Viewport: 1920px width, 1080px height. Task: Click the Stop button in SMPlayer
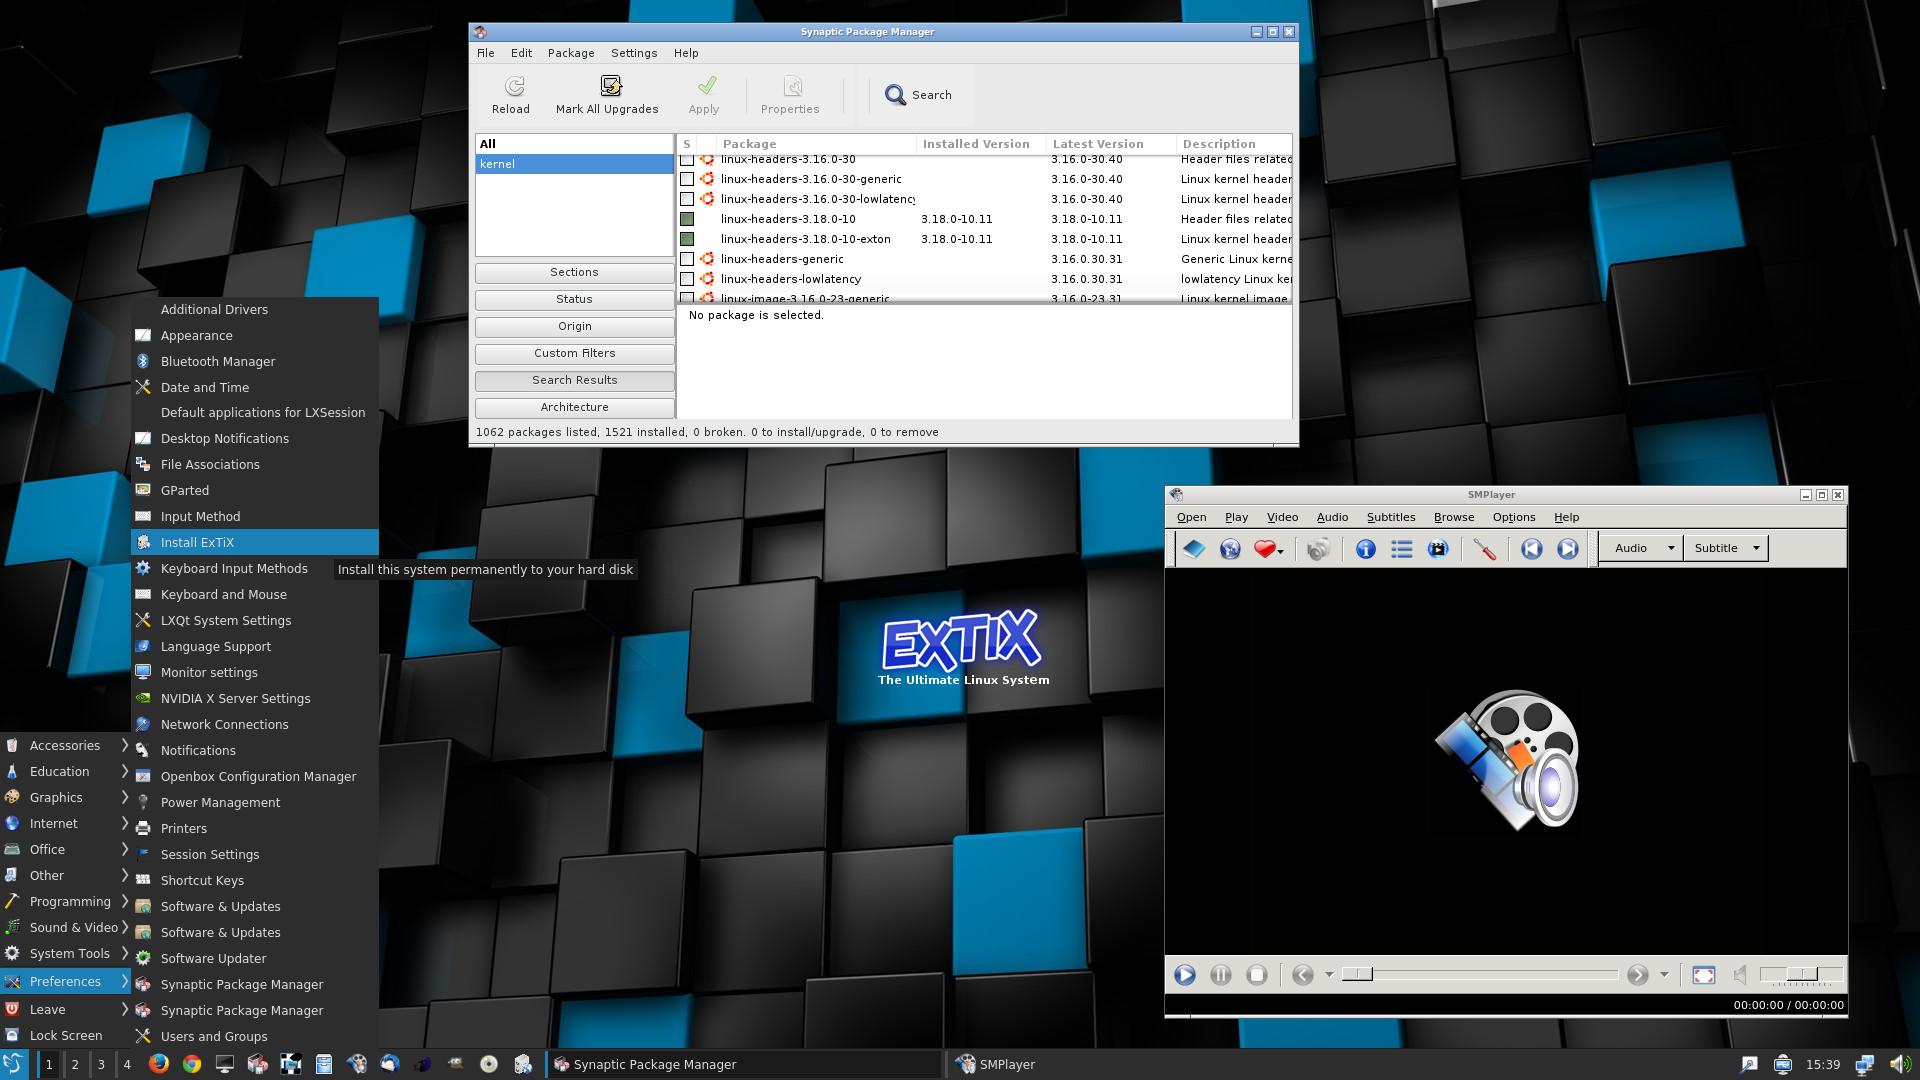pos(1257,975)
